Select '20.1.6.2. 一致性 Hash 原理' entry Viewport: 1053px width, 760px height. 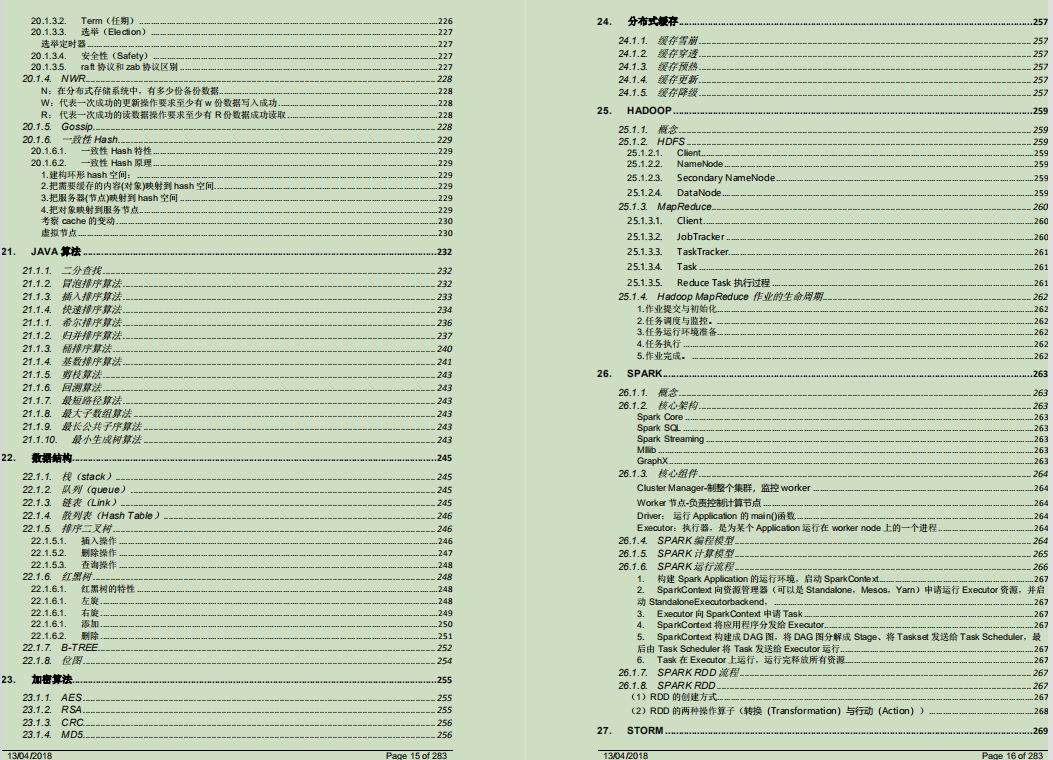242,162
